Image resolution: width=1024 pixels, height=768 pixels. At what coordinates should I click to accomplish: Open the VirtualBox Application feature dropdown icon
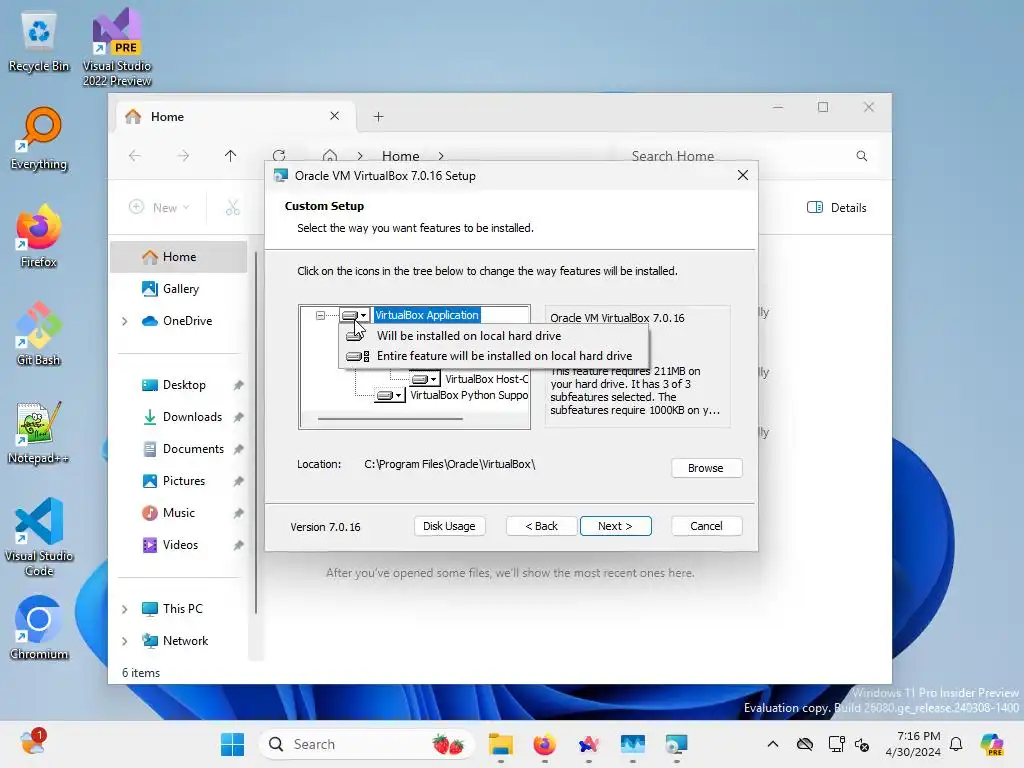pos(355,315)
